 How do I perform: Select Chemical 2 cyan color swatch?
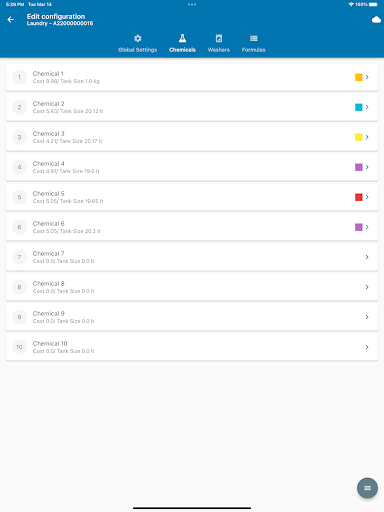coord(359,107)
